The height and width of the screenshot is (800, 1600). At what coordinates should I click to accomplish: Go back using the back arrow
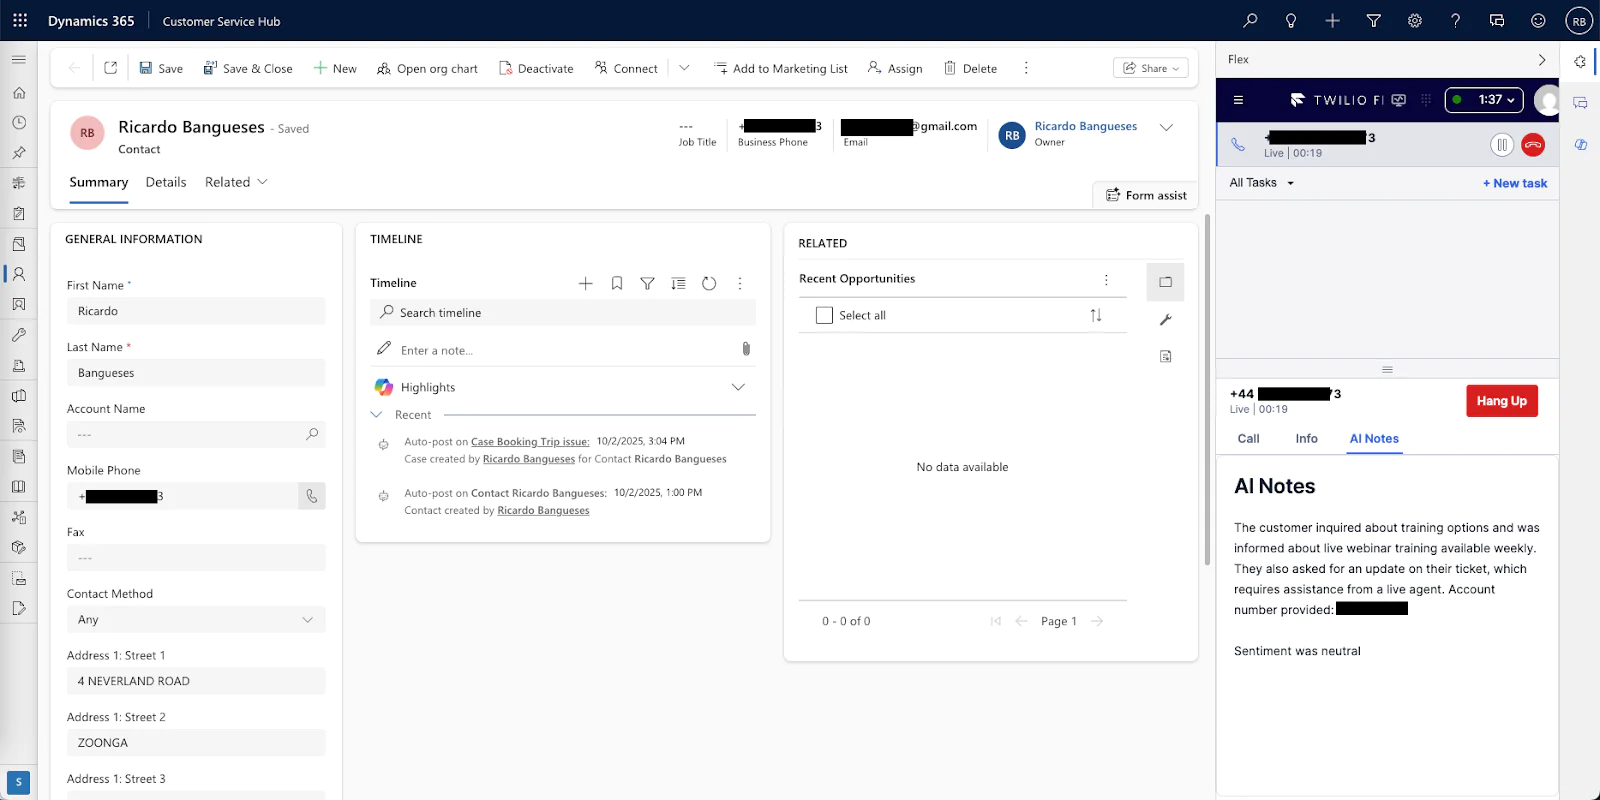point(74,68)
